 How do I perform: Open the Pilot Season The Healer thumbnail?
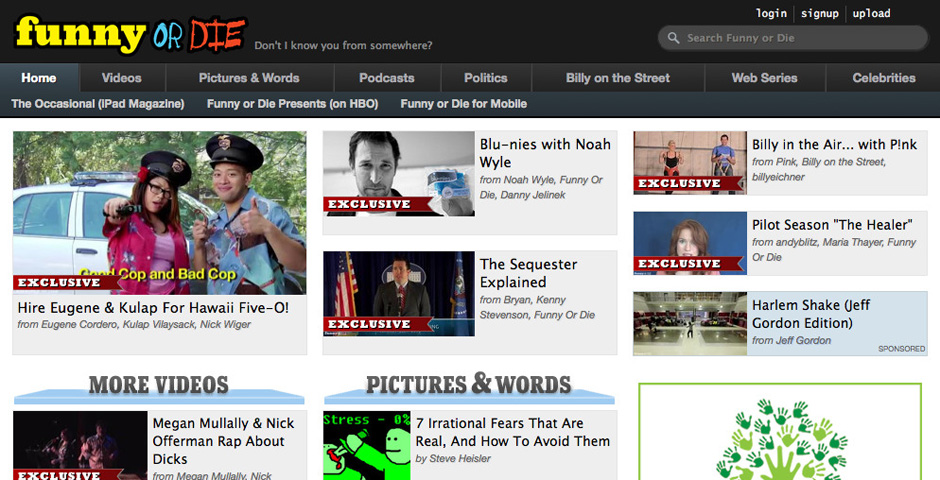coord(690,243)
